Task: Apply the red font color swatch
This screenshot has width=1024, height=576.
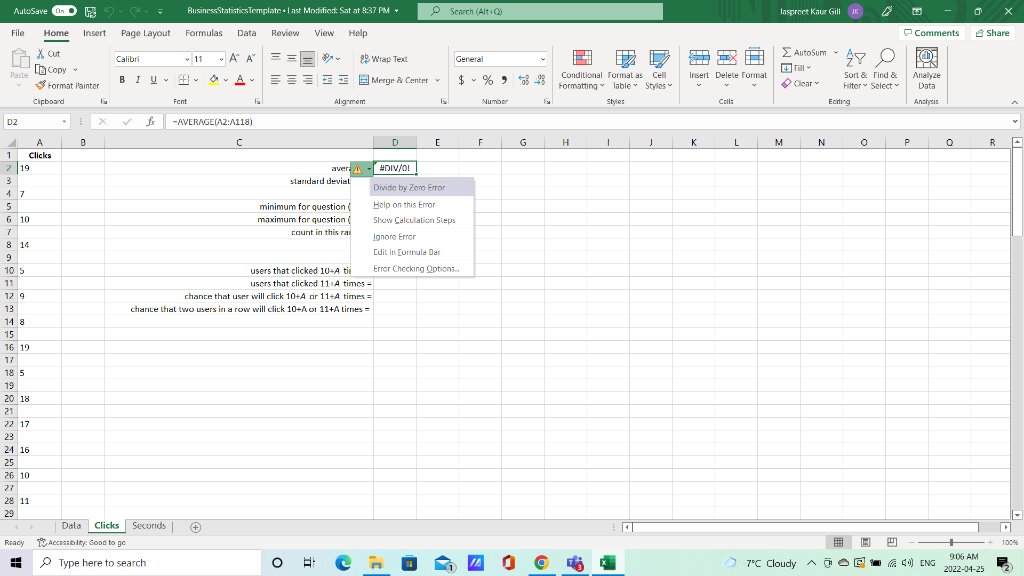Action: 240,80
